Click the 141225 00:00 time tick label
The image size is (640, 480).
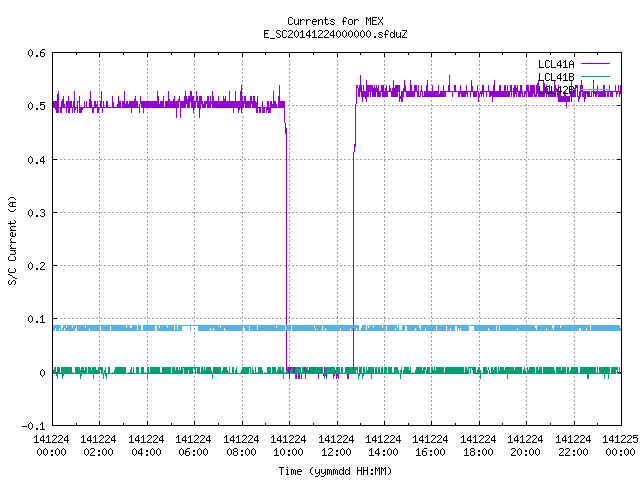(620, 445)
